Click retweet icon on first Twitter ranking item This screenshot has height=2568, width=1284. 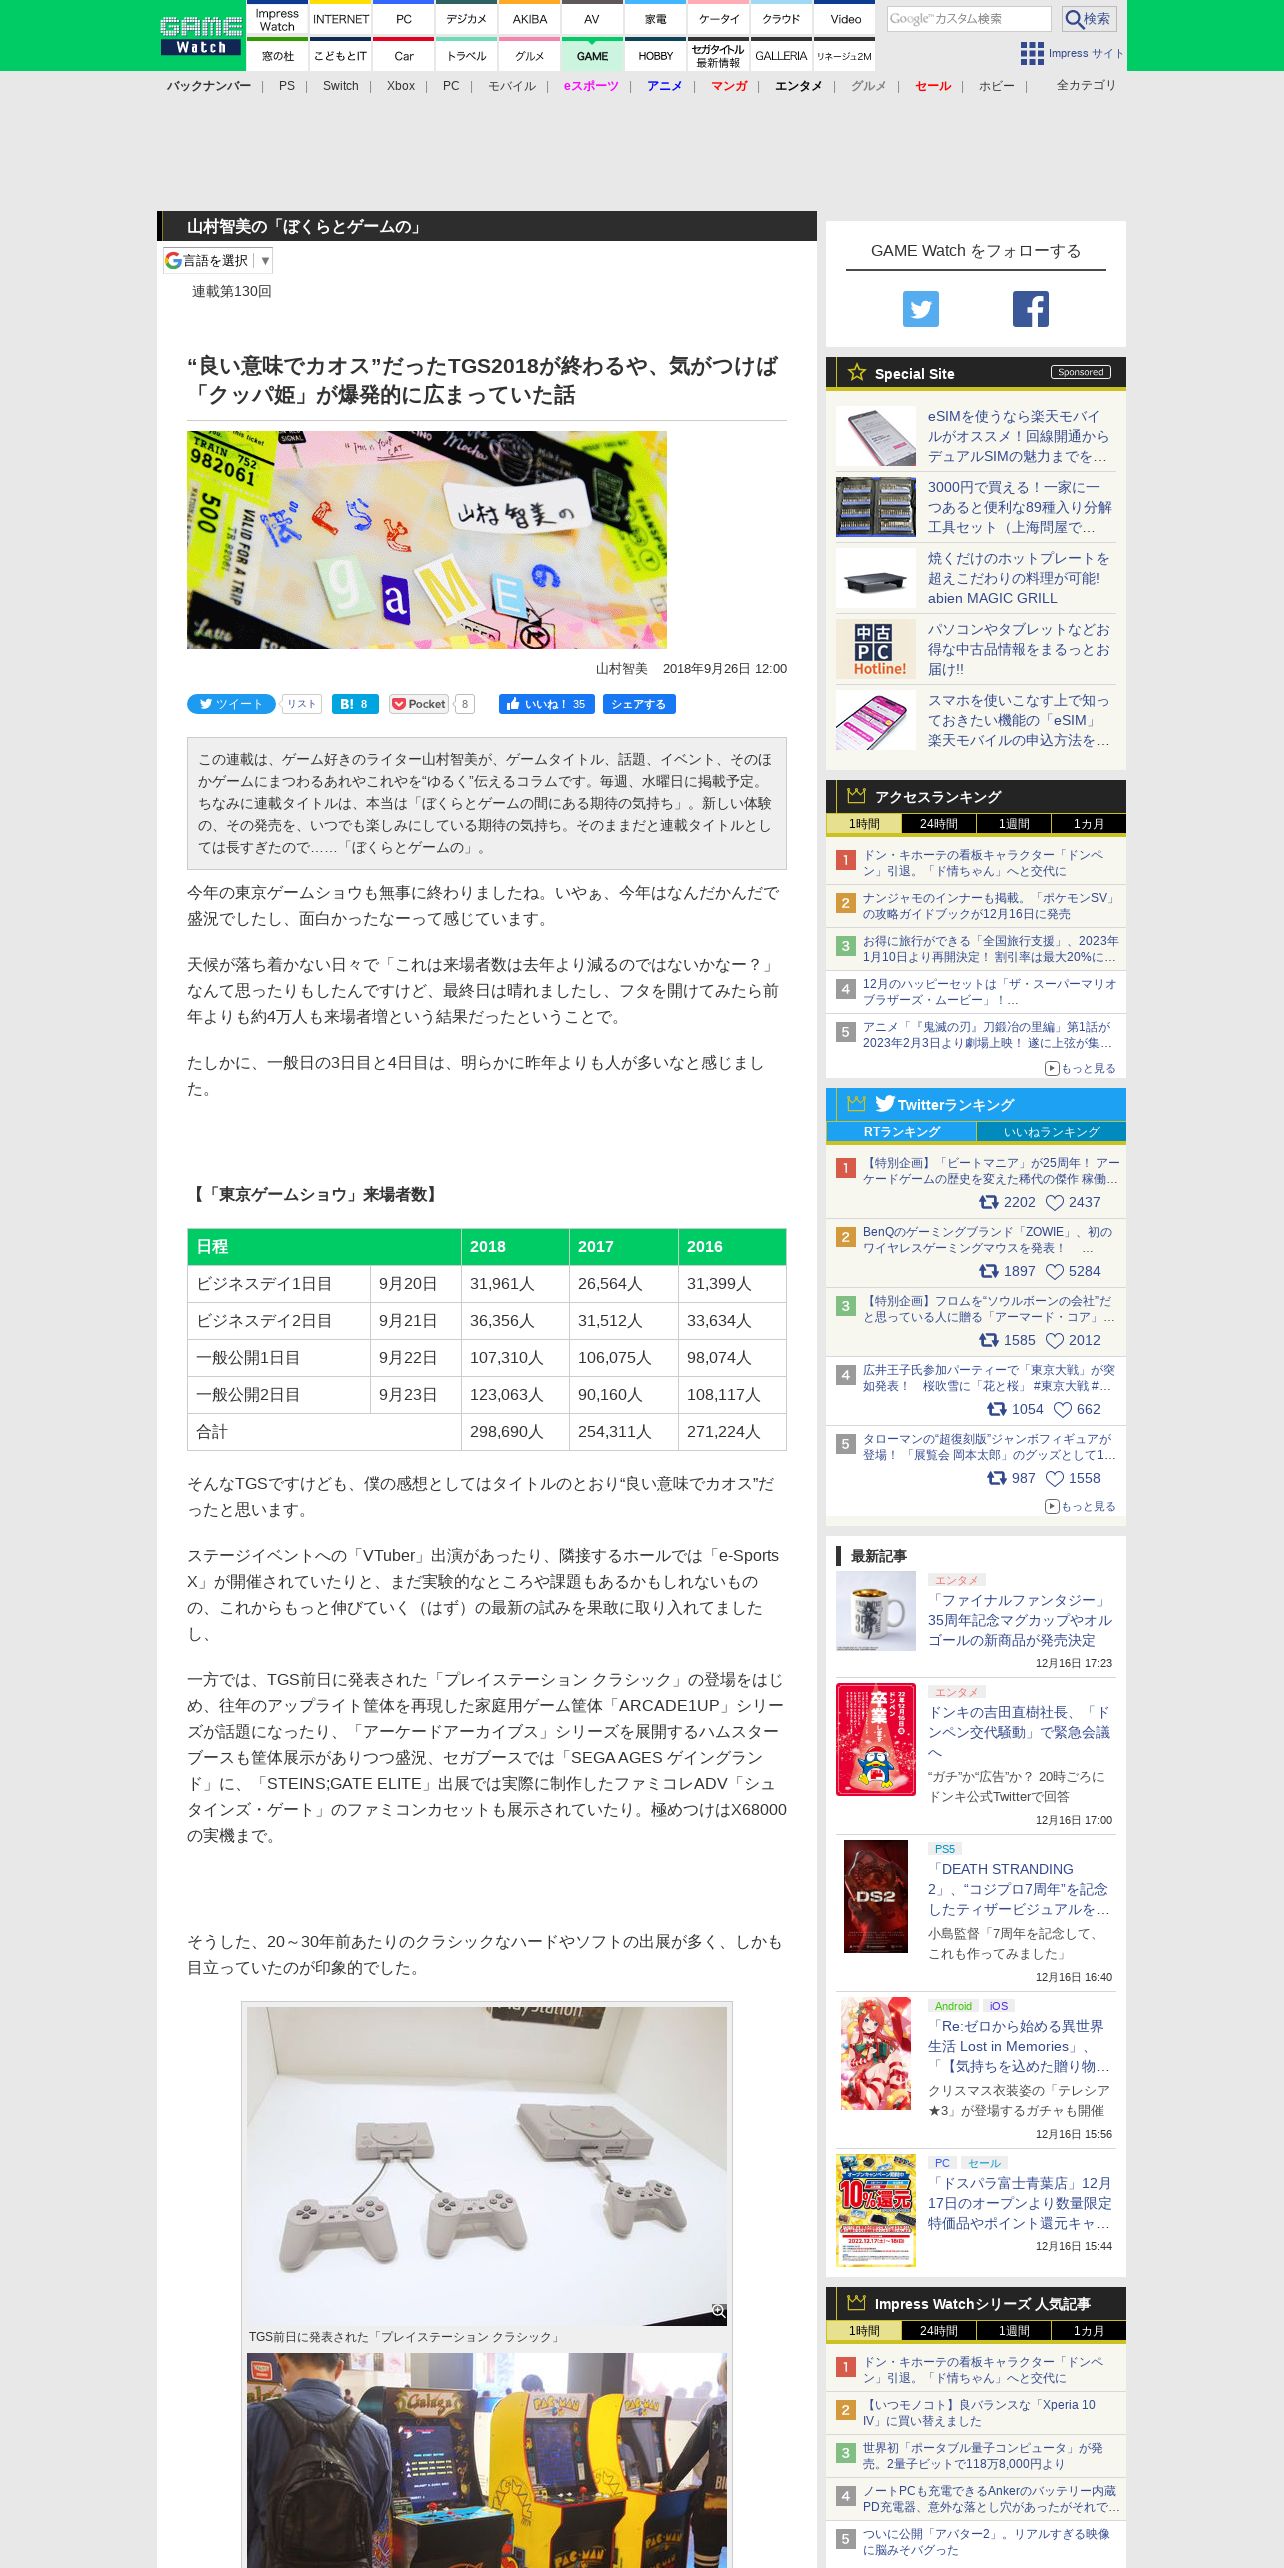tap(988, 1203)
